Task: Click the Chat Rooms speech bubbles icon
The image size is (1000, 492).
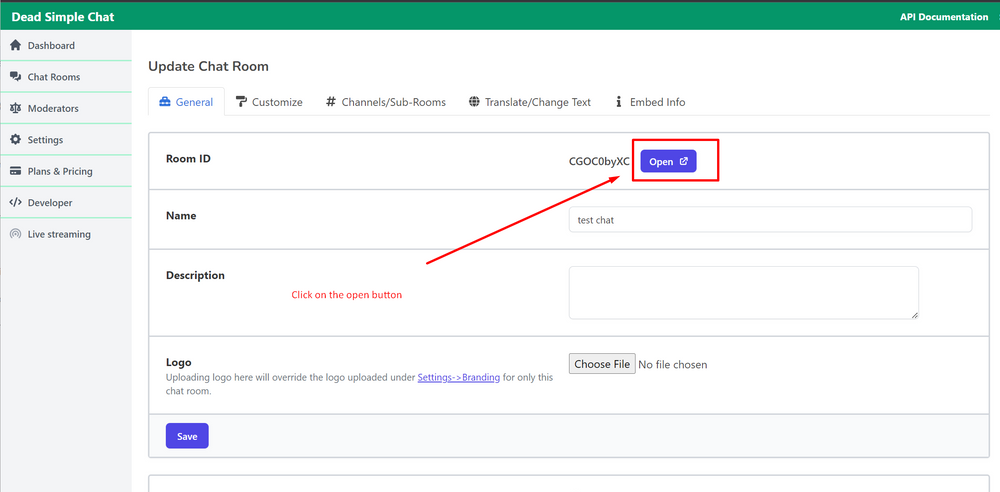Action: [15, 77]
